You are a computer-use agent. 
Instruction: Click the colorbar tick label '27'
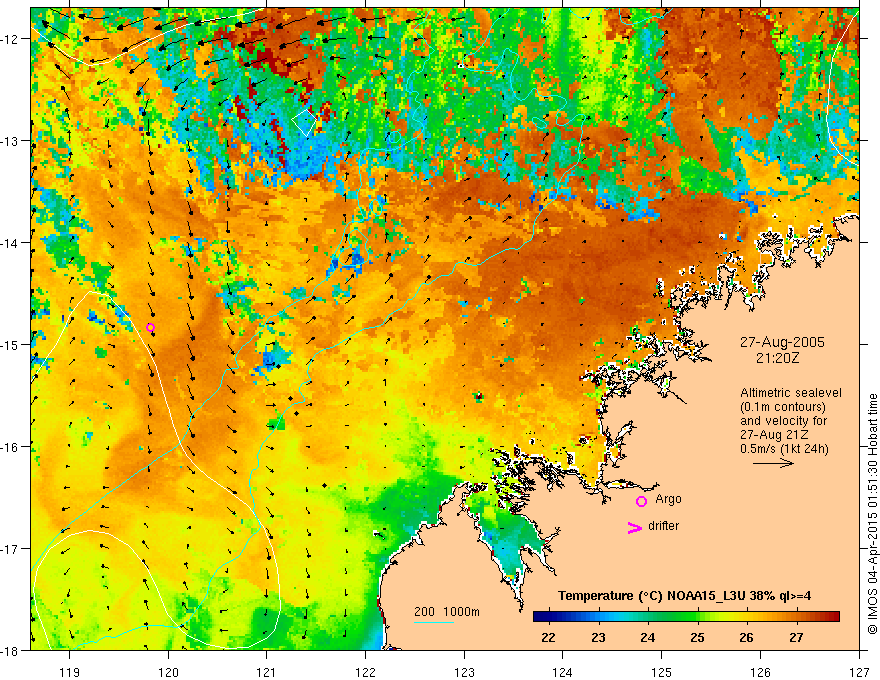click(796, 637)
